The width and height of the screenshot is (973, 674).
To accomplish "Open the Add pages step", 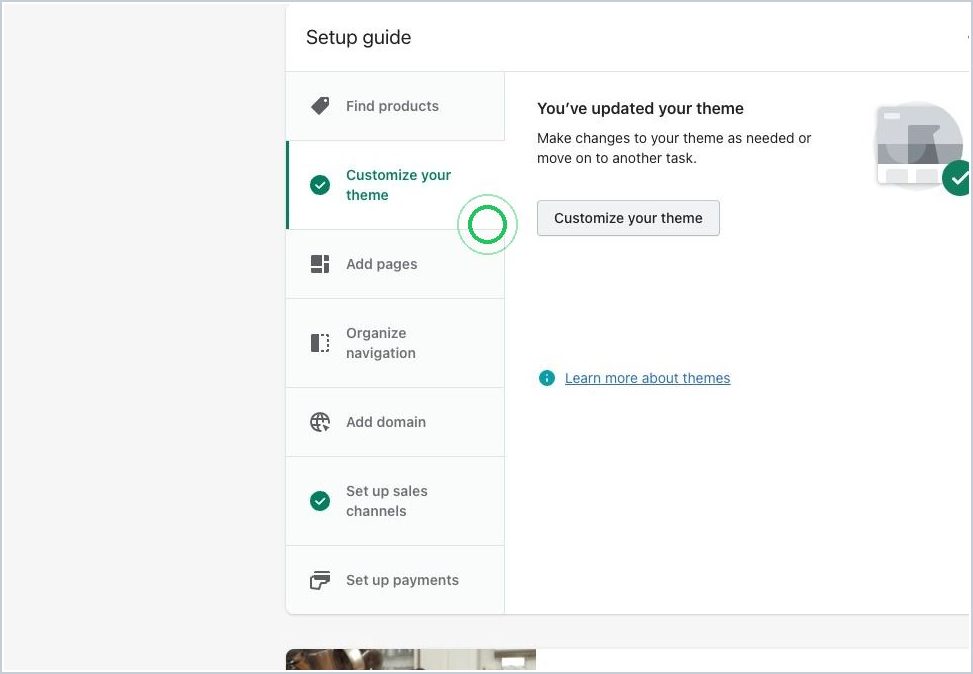I will [x=395, y=264].
